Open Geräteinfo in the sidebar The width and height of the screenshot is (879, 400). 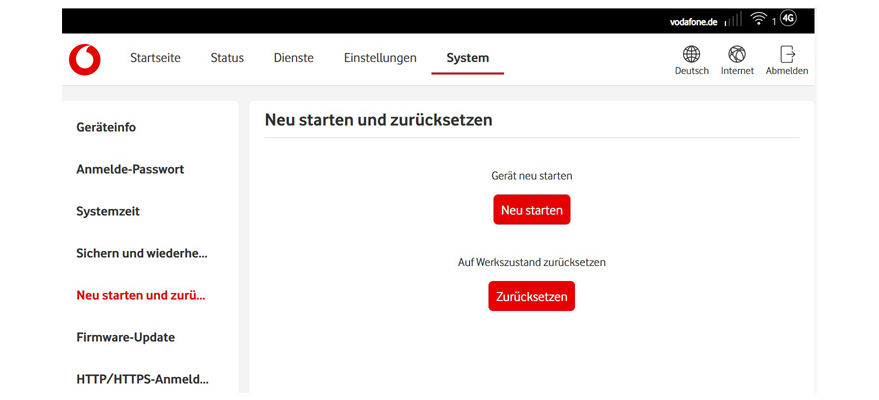(x=106, y=128)
